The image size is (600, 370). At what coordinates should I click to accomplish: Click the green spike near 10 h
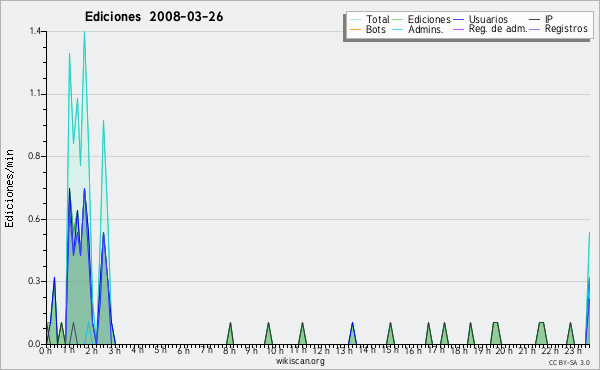click(268, 334)
